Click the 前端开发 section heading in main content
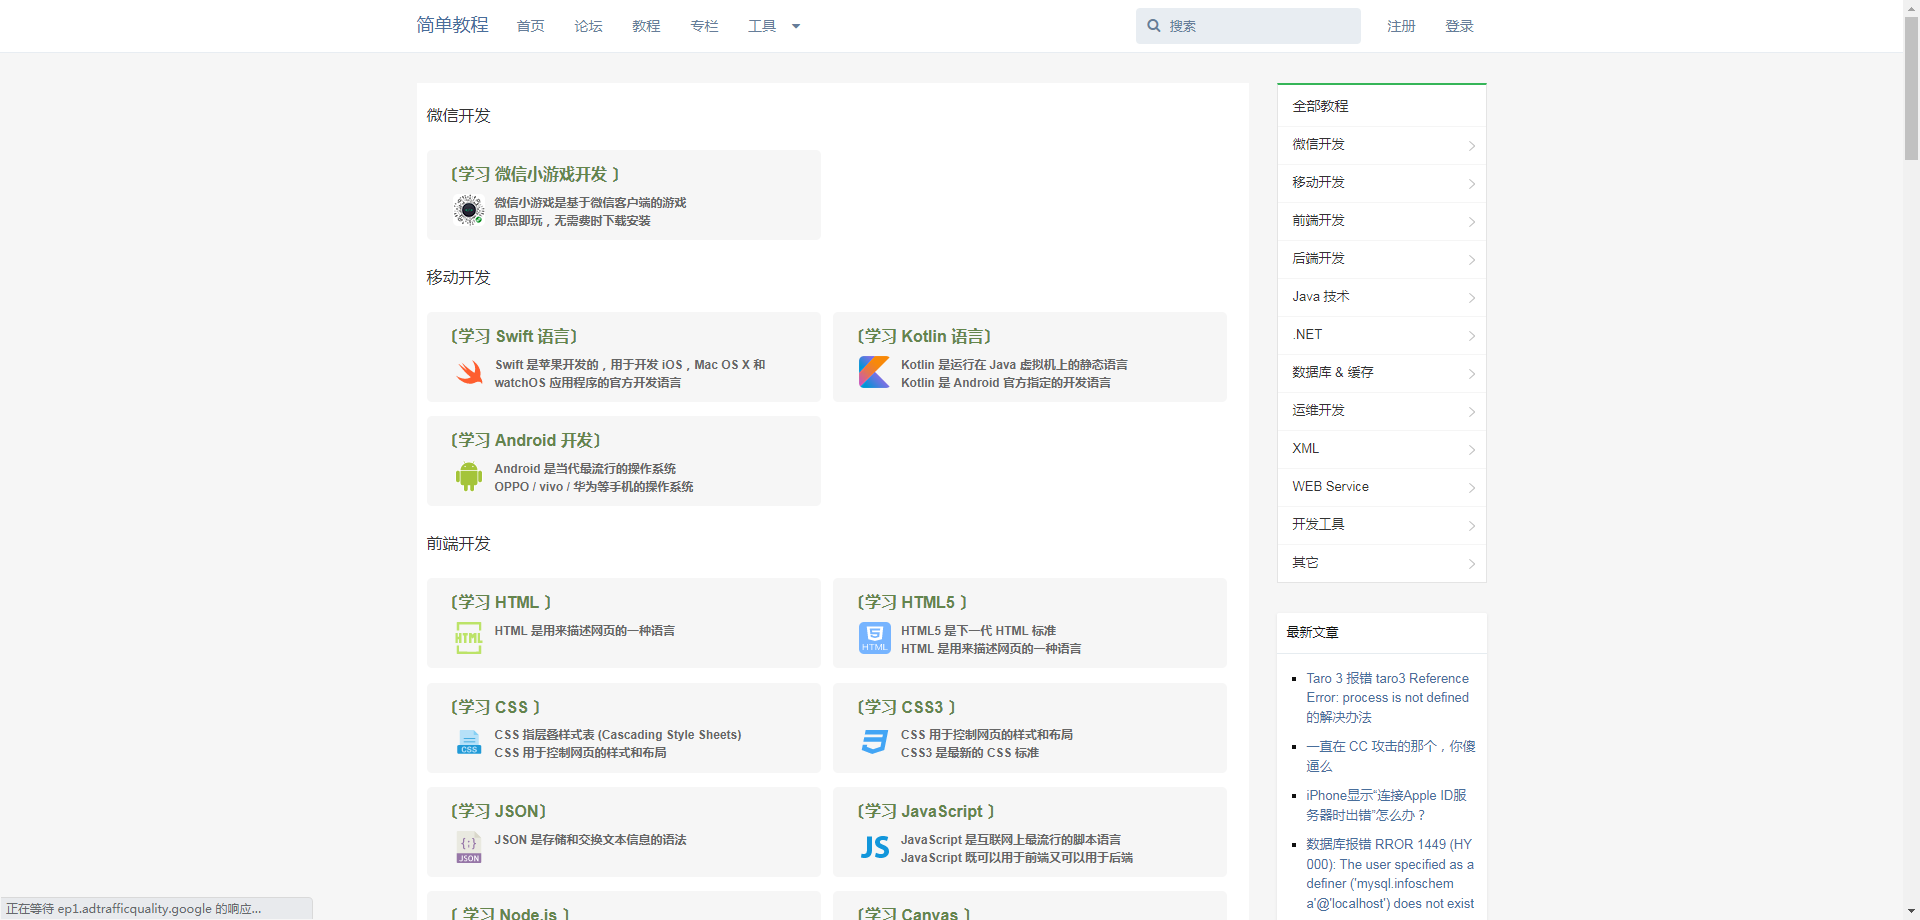Viewport: 1920px width, 920px height. point(458,544)
